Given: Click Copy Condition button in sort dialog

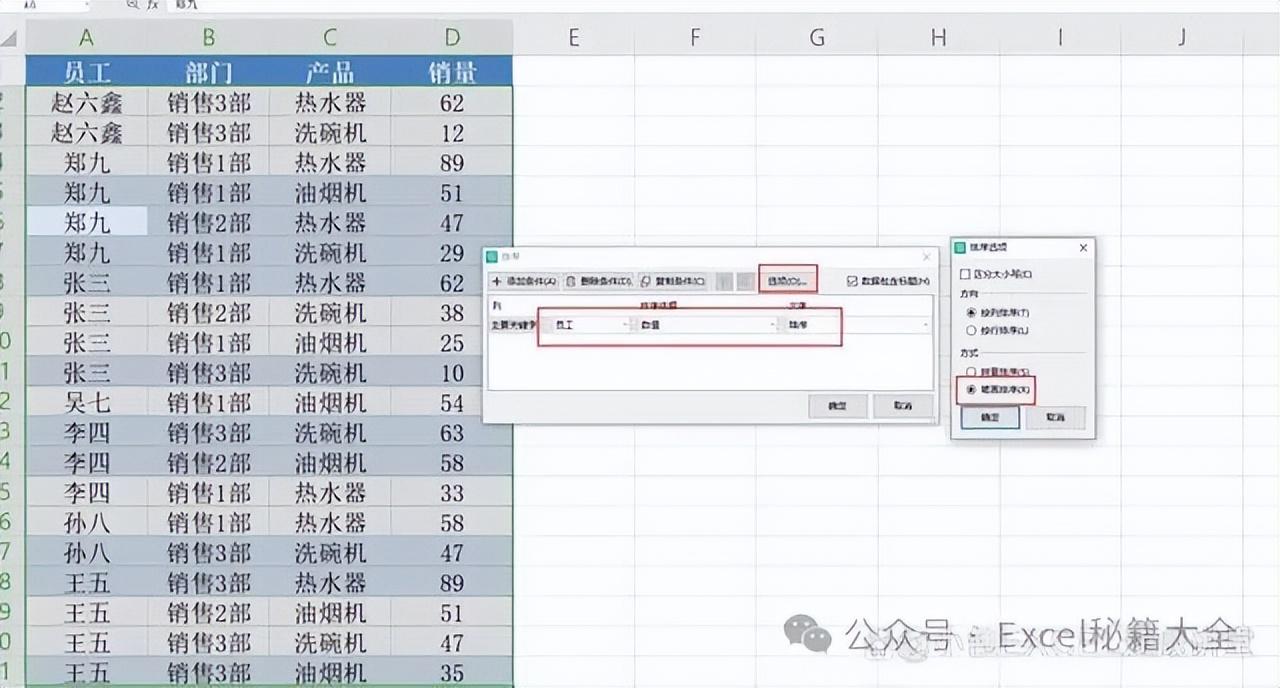Looking at the screenshot, I should (673, 281).
